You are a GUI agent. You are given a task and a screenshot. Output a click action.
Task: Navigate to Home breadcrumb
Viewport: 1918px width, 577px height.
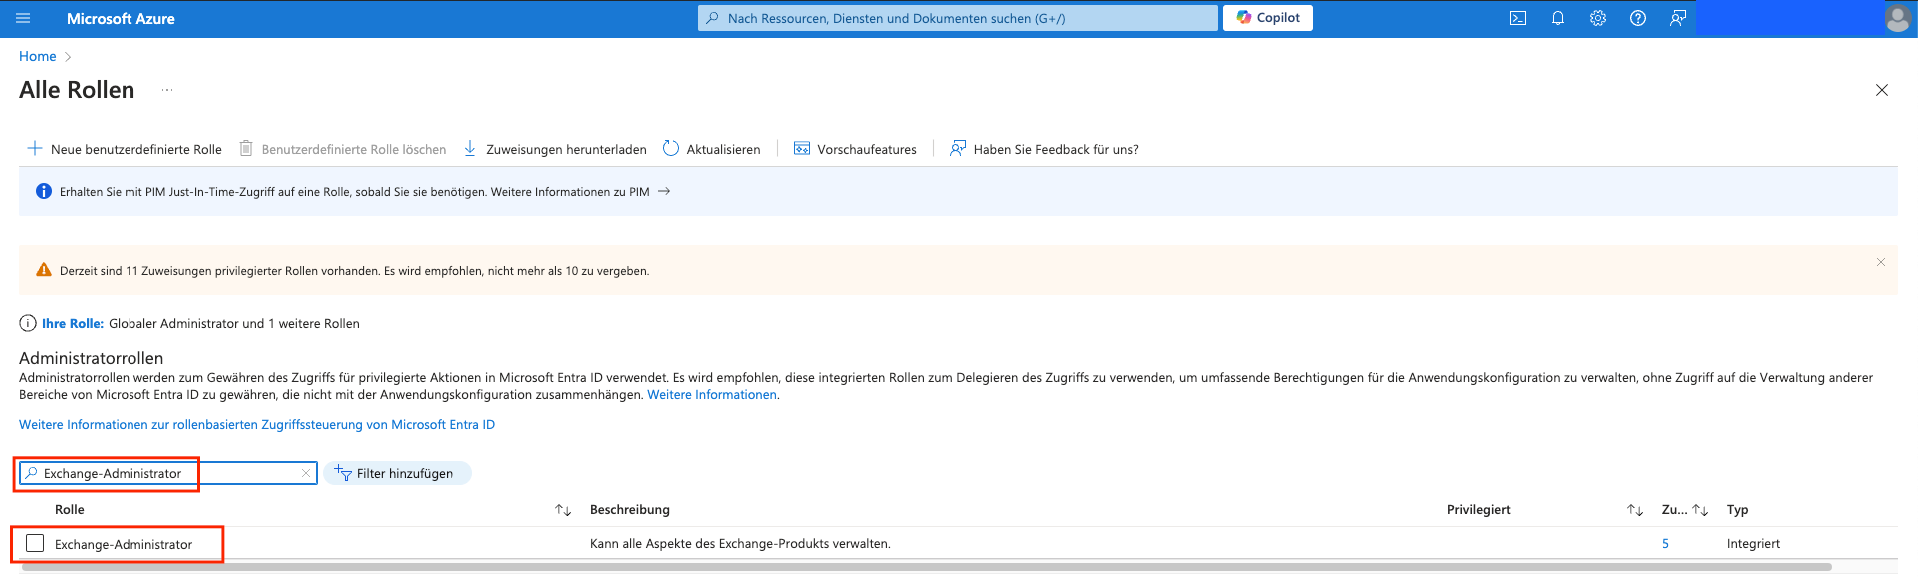[38, 56]
